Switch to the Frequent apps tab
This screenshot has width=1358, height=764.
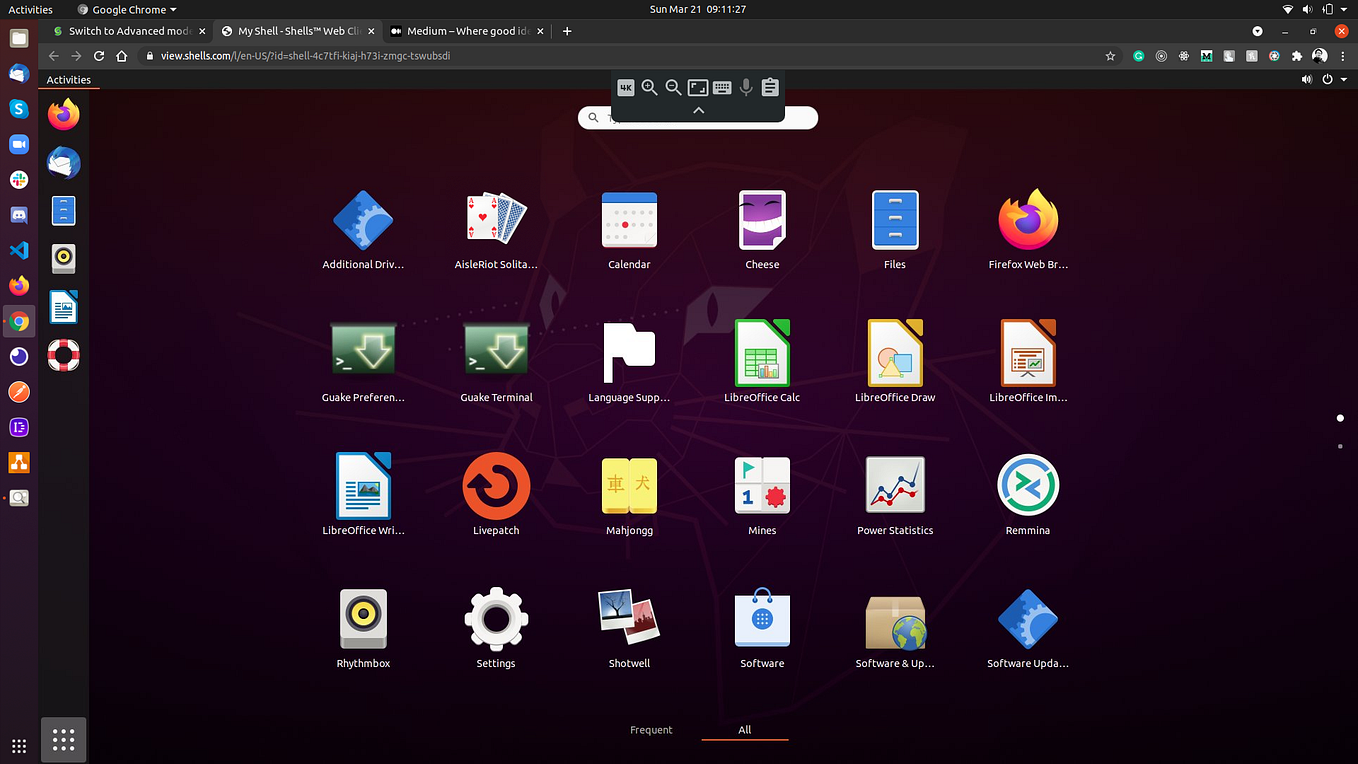coord(651,730)
